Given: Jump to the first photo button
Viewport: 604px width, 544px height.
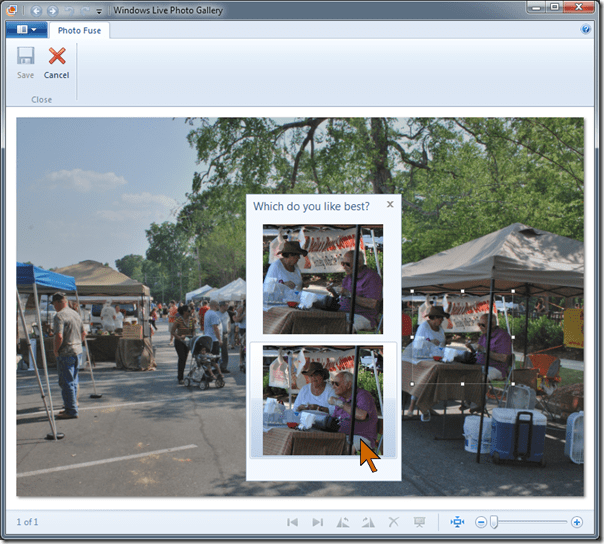Looking at the screenshot, I should 292,522.
